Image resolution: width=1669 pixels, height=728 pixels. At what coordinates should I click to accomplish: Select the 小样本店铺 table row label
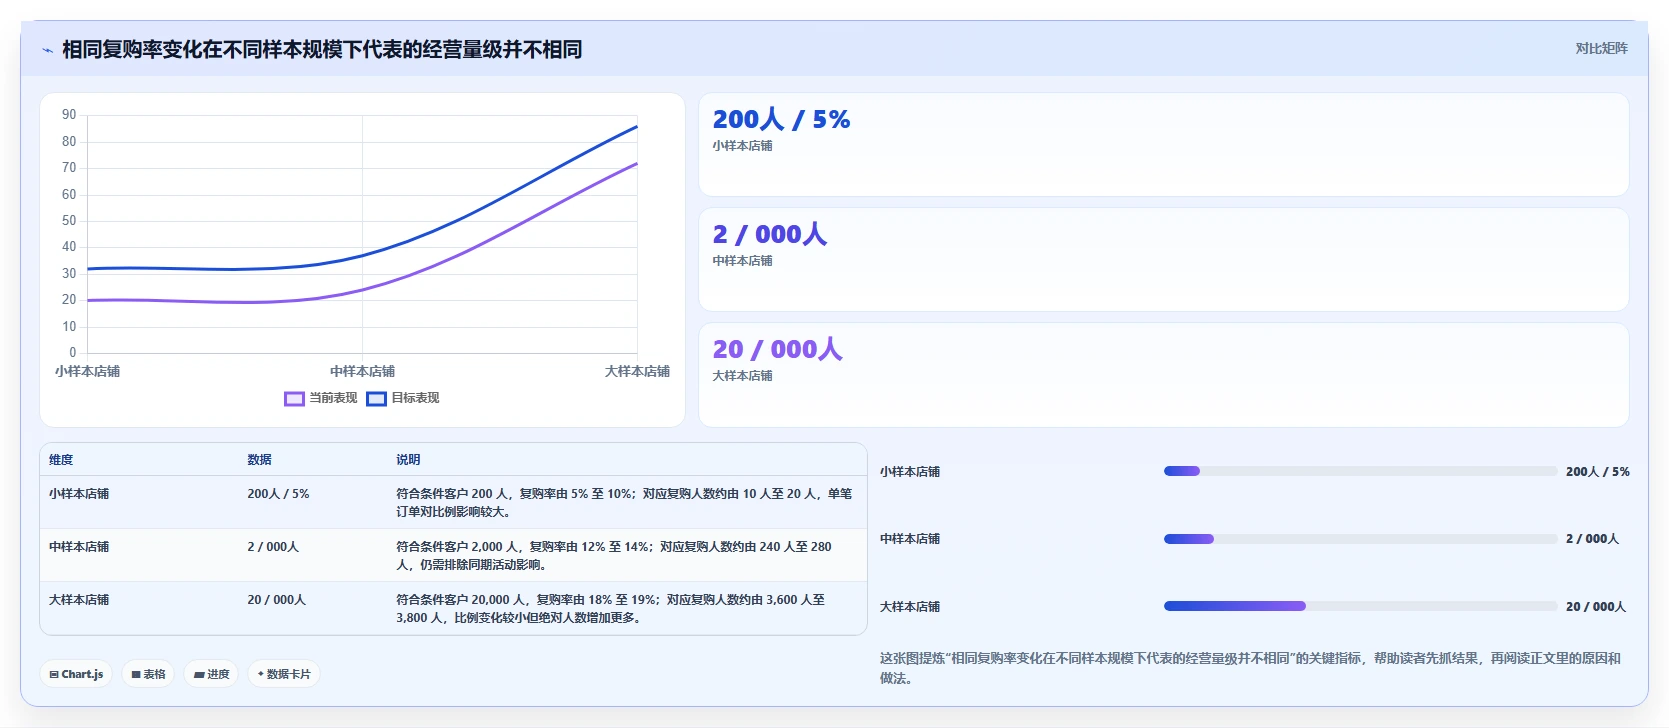pos(79,494)
